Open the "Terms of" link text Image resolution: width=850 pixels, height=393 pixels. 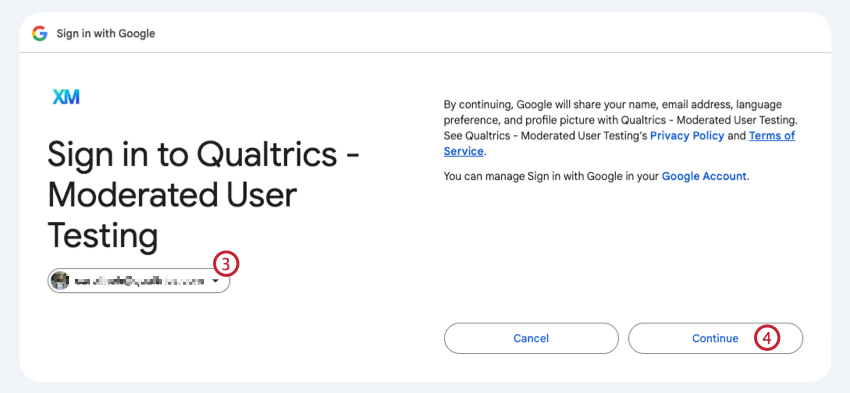[x=772, y=136]
